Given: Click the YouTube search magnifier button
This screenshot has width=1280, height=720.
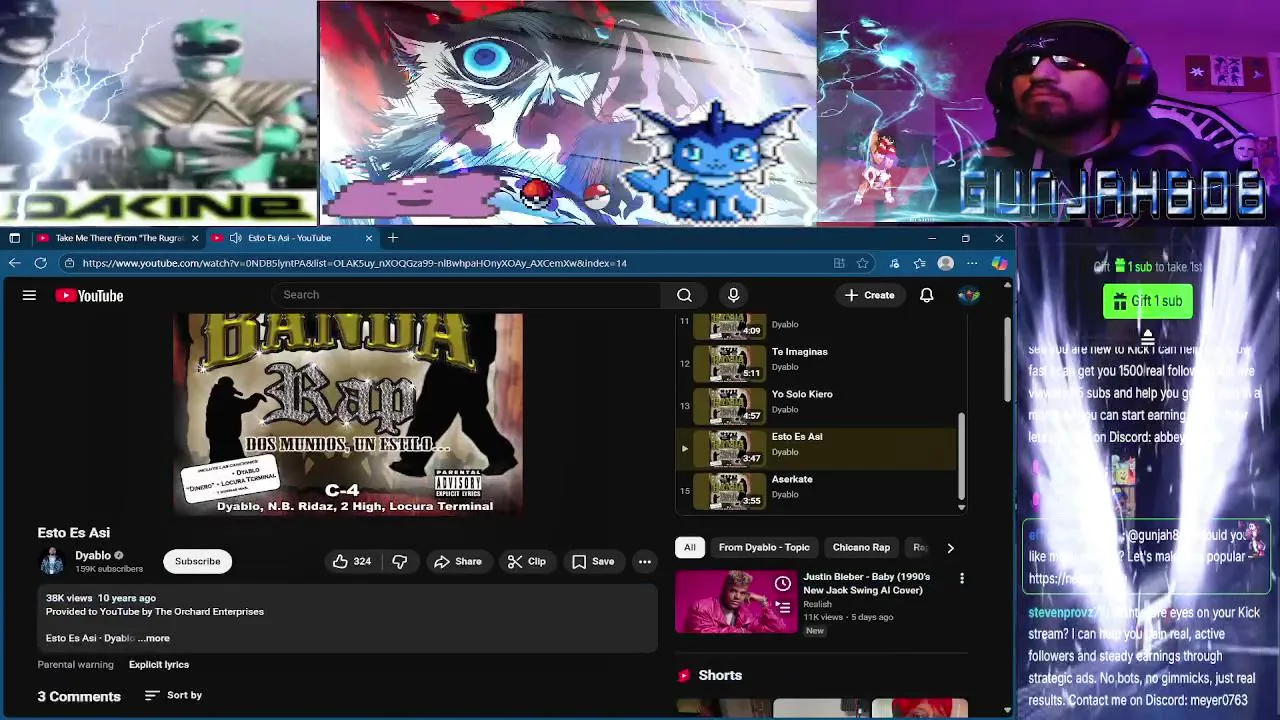Looking at the screenshot, I should point(684,295).
